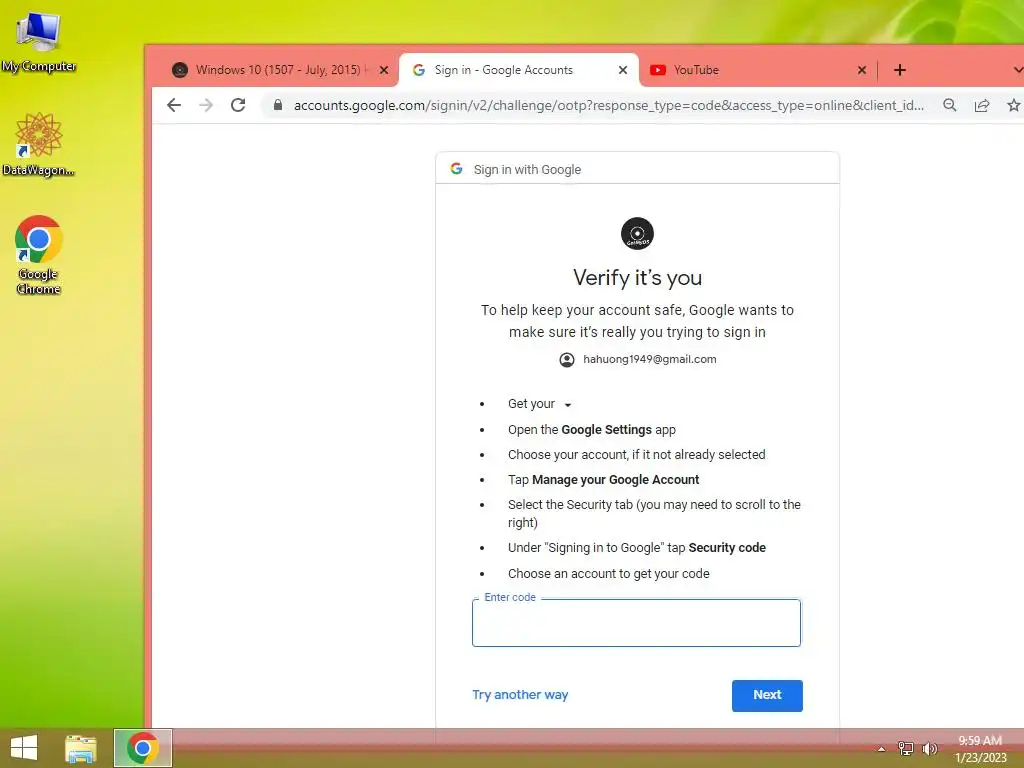Open the DataWagon desktop shortcut
Screen dimensions: 1024x768
point(38,144)
